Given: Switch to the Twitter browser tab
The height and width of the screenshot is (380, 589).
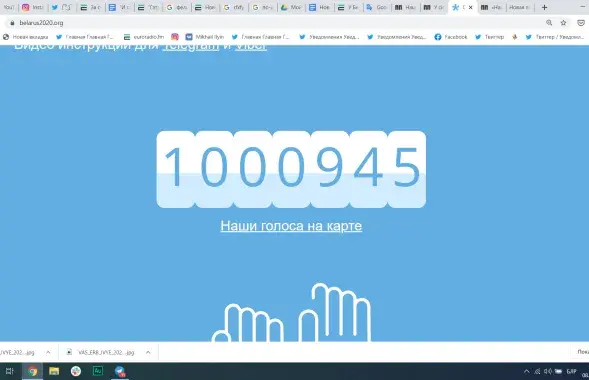Looking at the screenshot, I should point(62,7).
